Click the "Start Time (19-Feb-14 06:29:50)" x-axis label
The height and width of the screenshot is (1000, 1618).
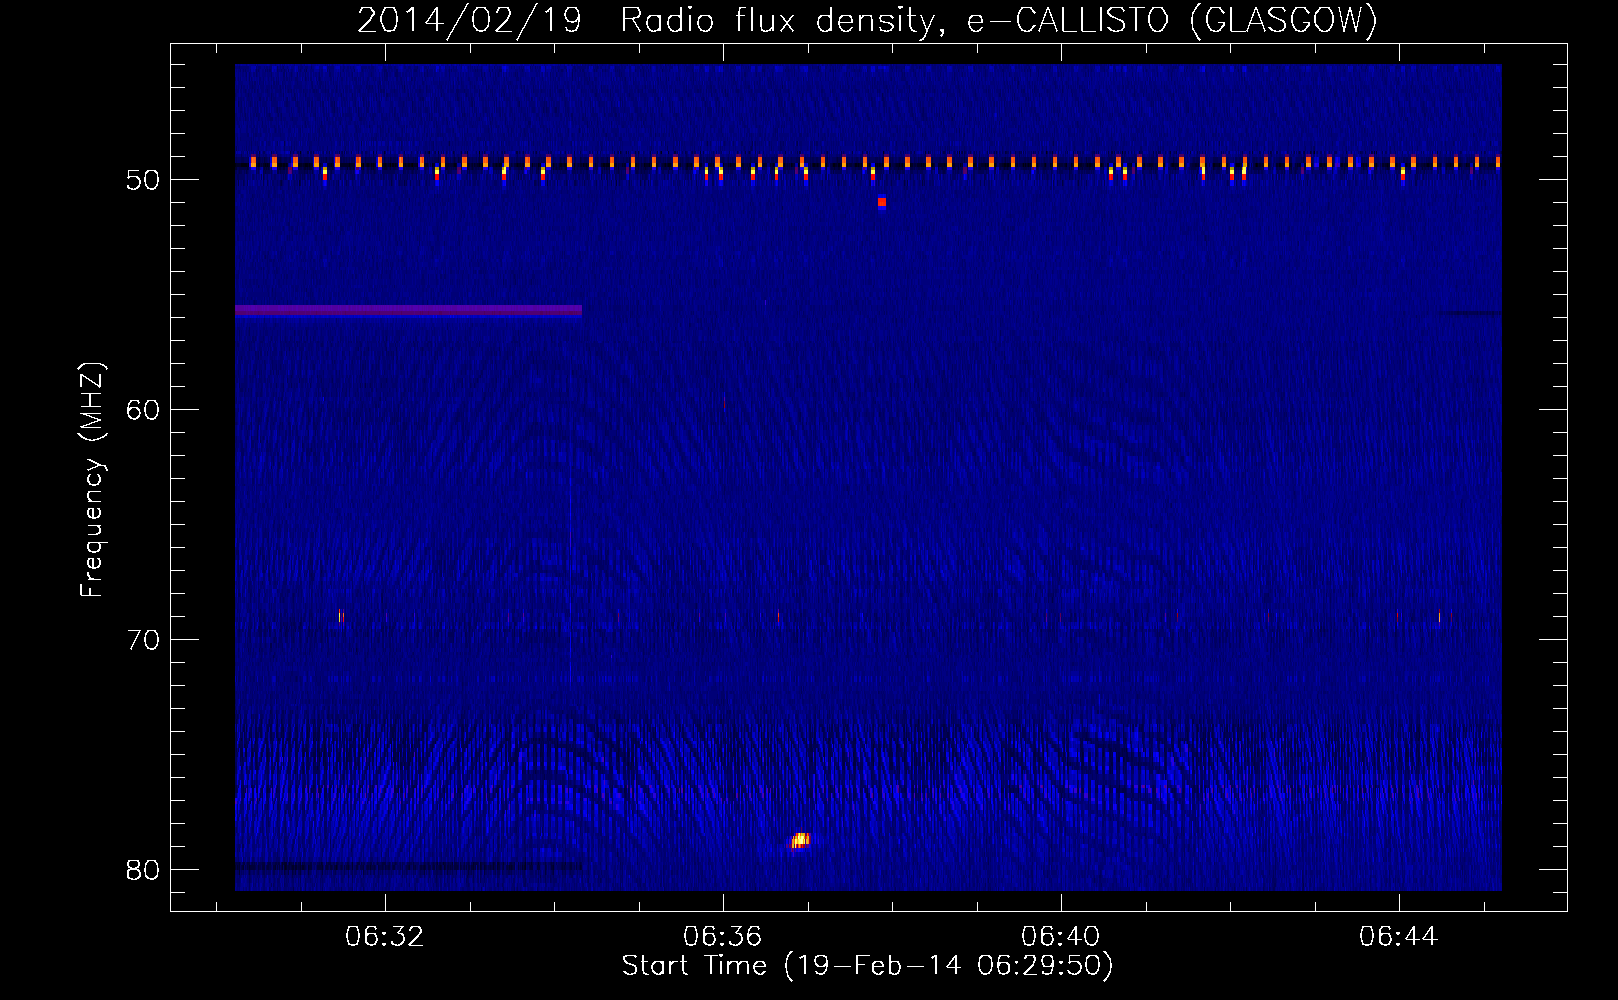(867, 966)
